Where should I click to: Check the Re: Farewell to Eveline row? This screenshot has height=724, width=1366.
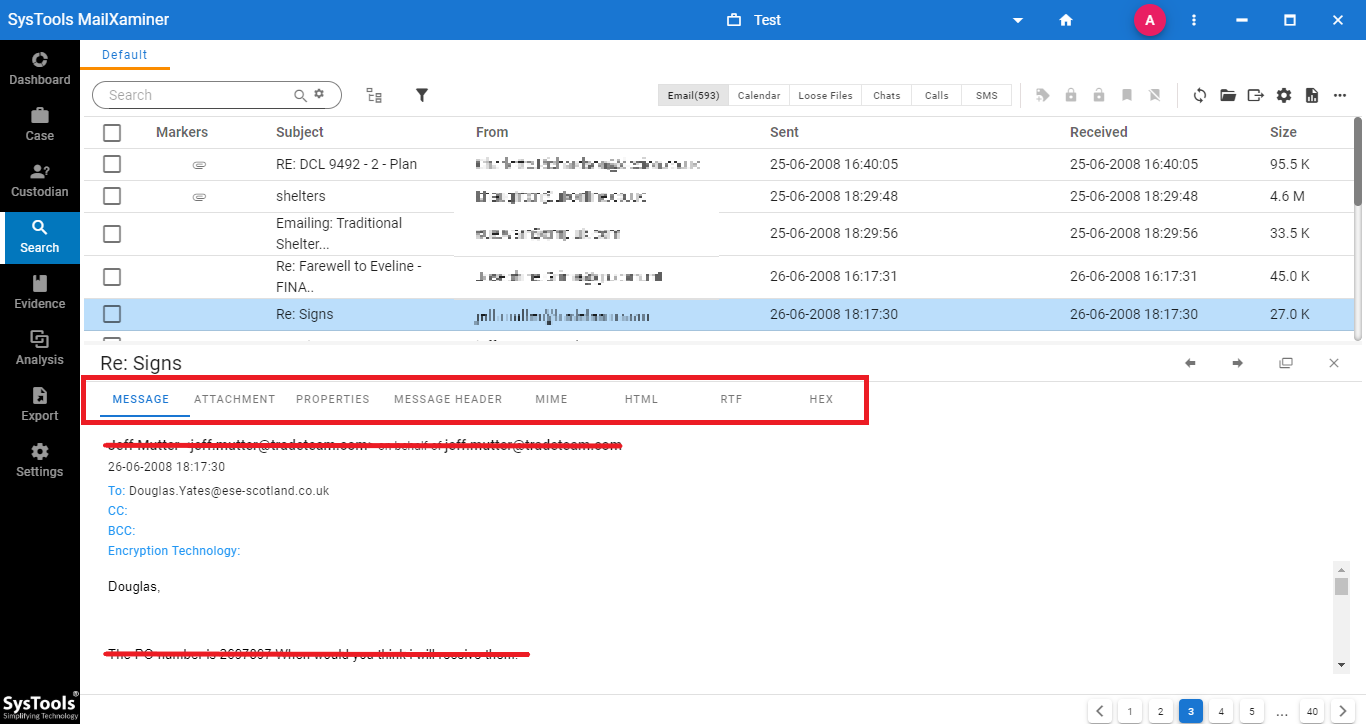click(x=112, y=276)
